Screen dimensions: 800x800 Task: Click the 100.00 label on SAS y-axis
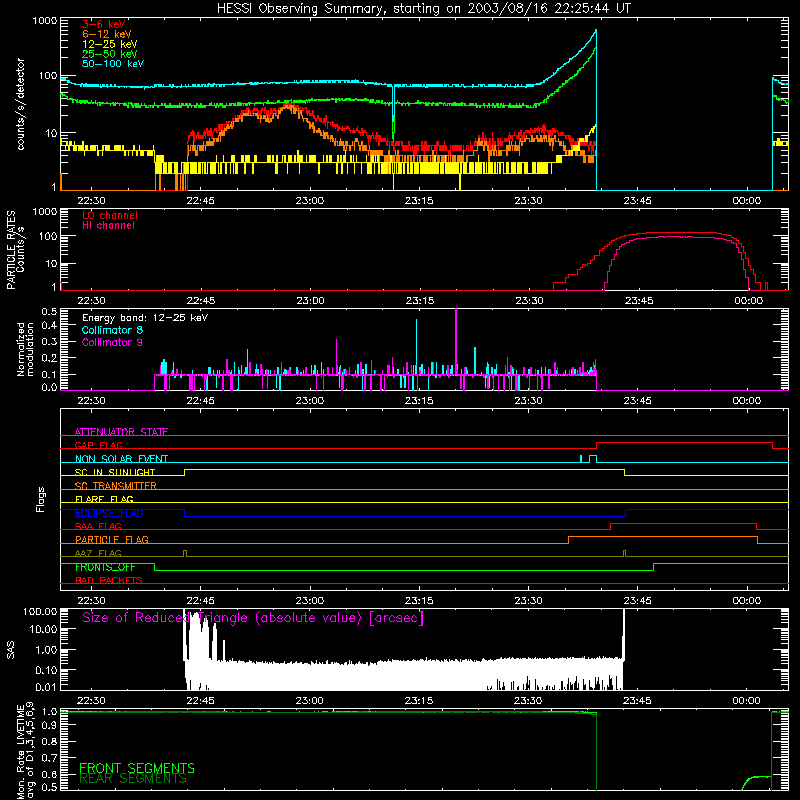click(40, 611)
